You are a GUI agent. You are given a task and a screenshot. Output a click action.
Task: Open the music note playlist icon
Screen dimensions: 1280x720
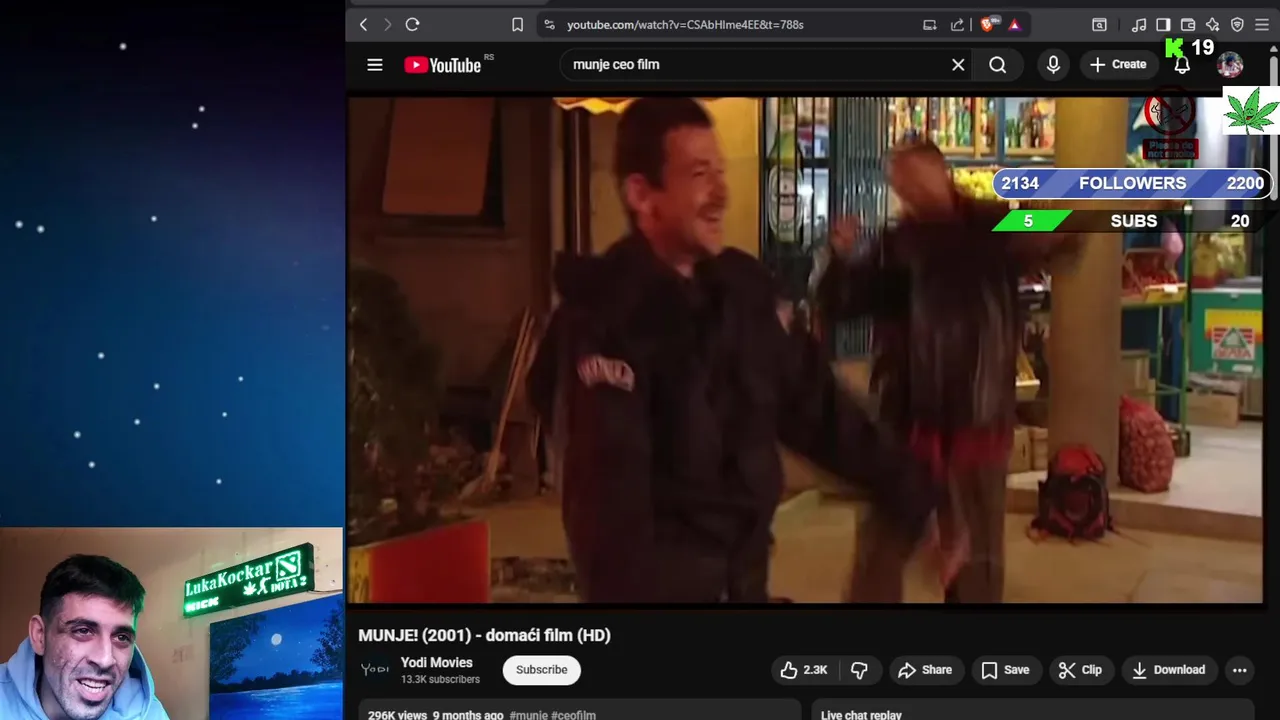pyautogui.click(x=1139, y=25)
